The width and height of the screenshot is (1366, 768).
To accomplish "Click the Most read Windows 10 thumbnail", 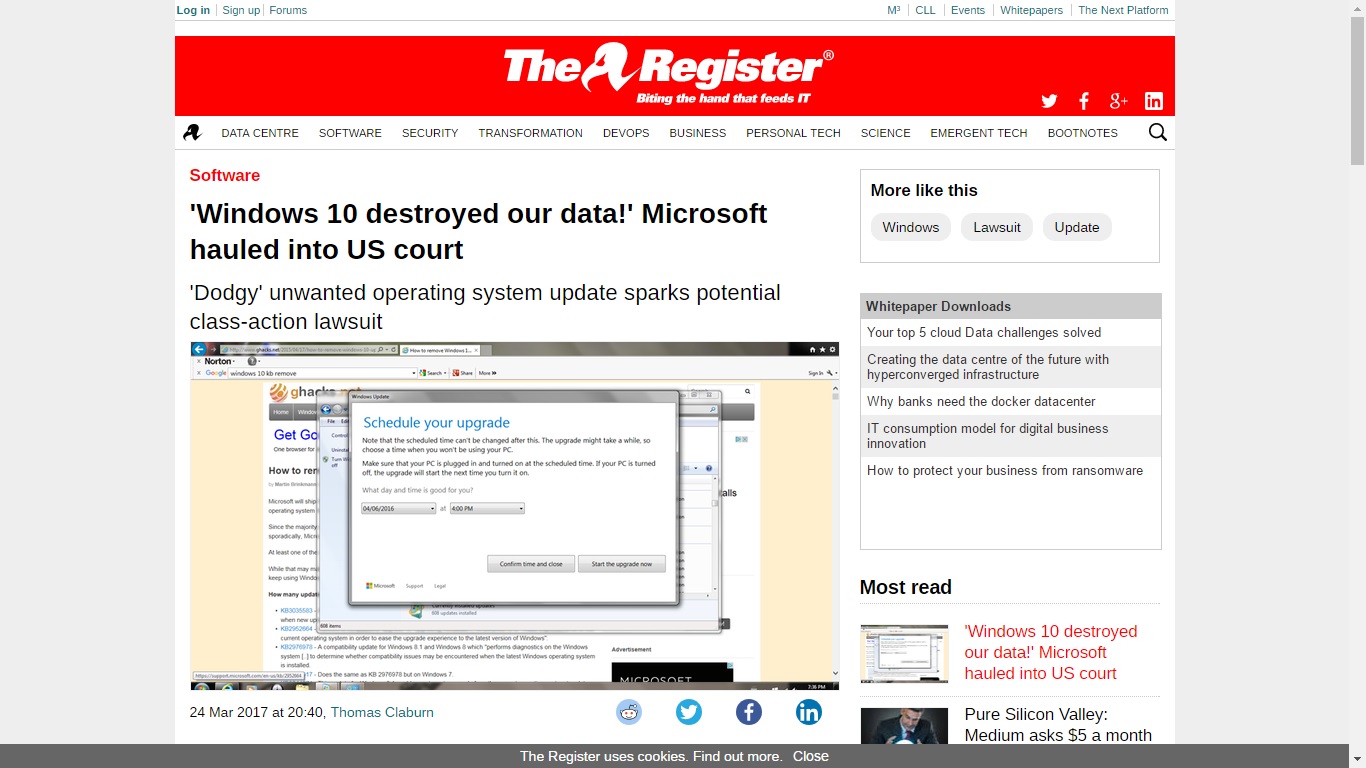I will click(x=904, y=654).
